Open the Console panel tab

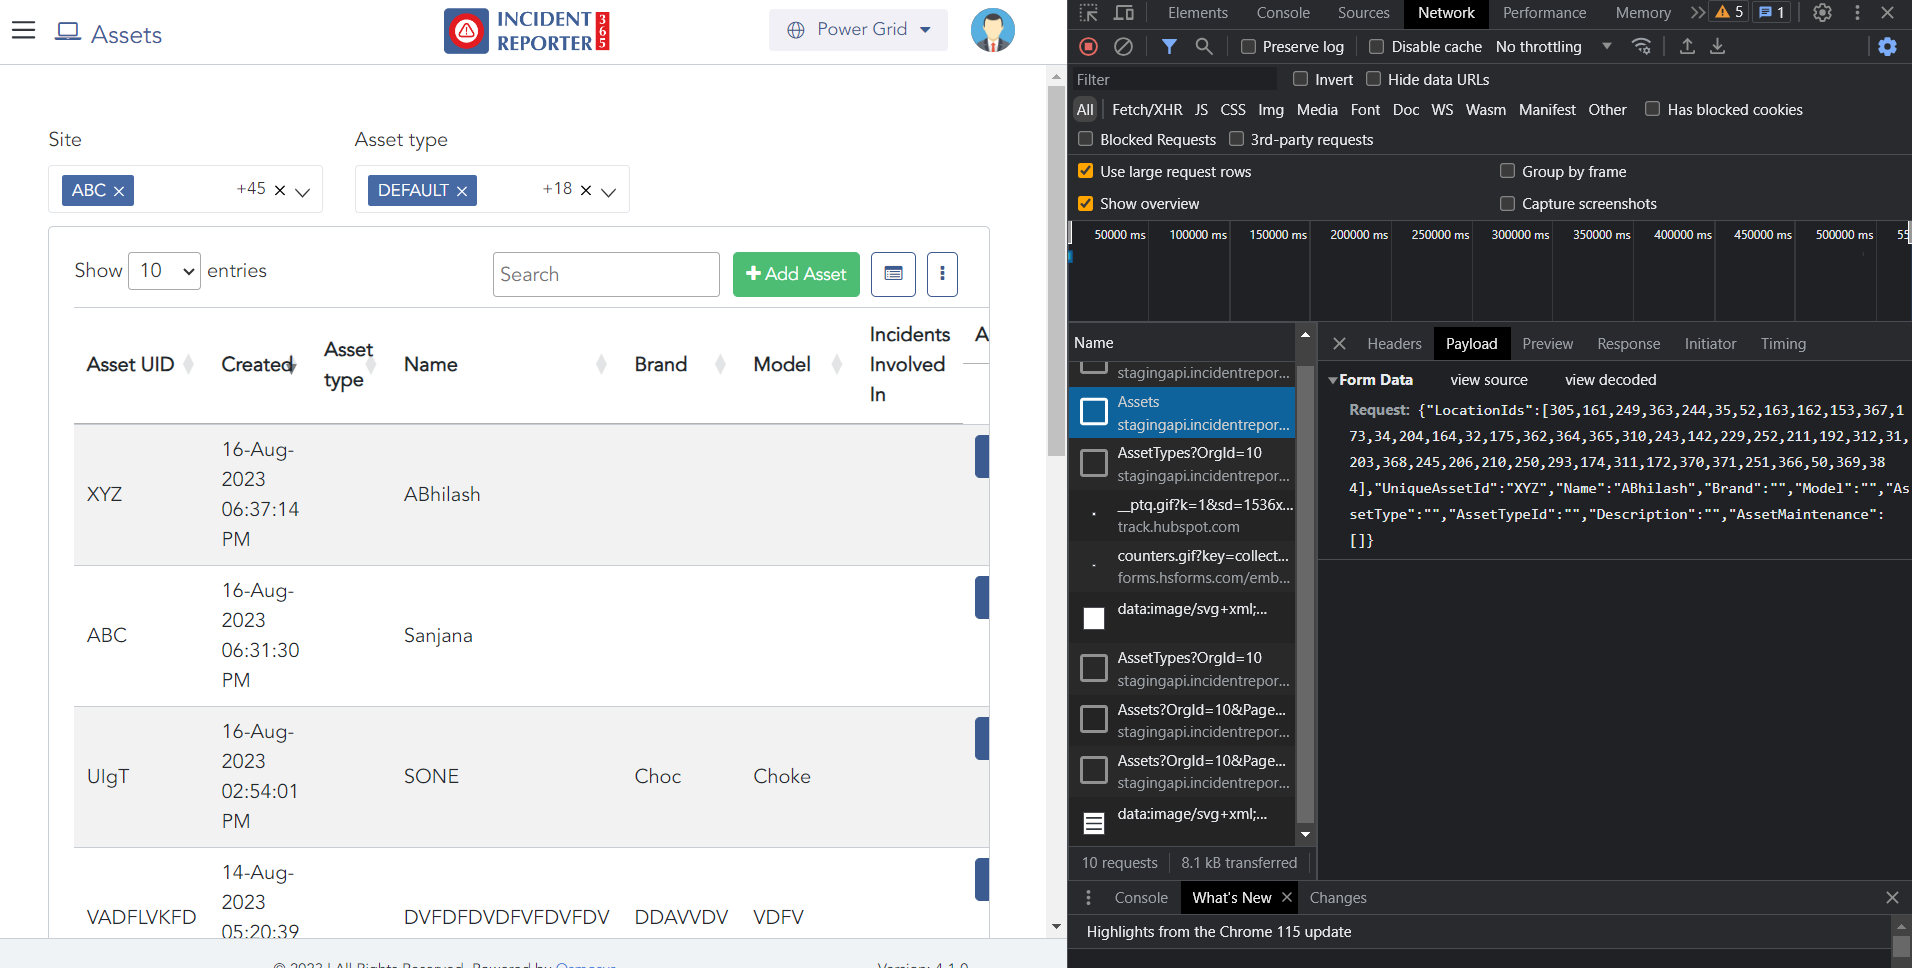point(1282,13)
